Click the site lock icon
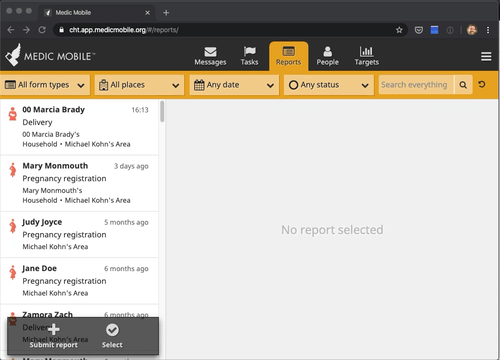The height and width of the screenshot is (360, 500). pyautogui.click(x=61, y=30)
